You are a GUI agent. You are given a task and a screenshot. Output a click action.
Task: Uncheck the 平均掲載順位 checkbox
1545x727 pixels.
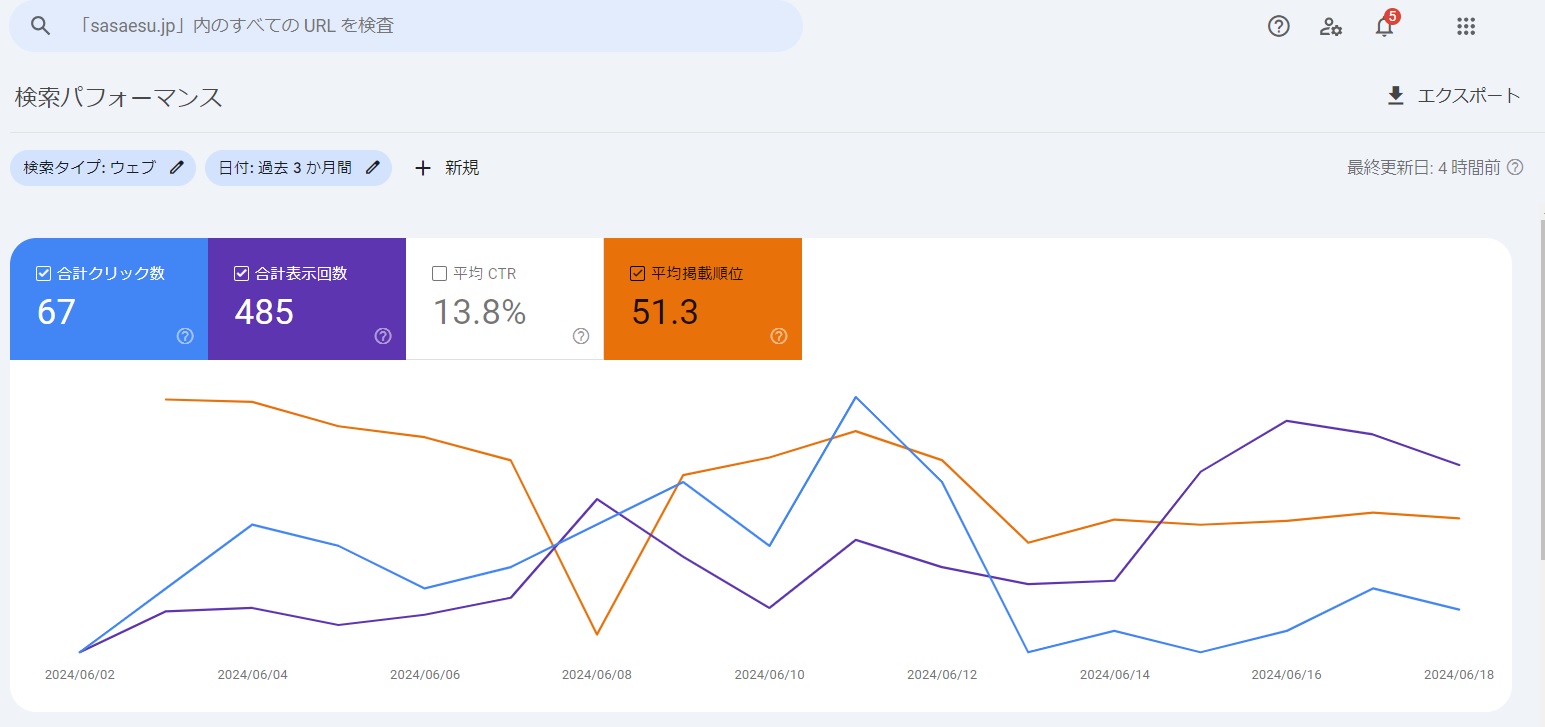(x=637, y=273)
